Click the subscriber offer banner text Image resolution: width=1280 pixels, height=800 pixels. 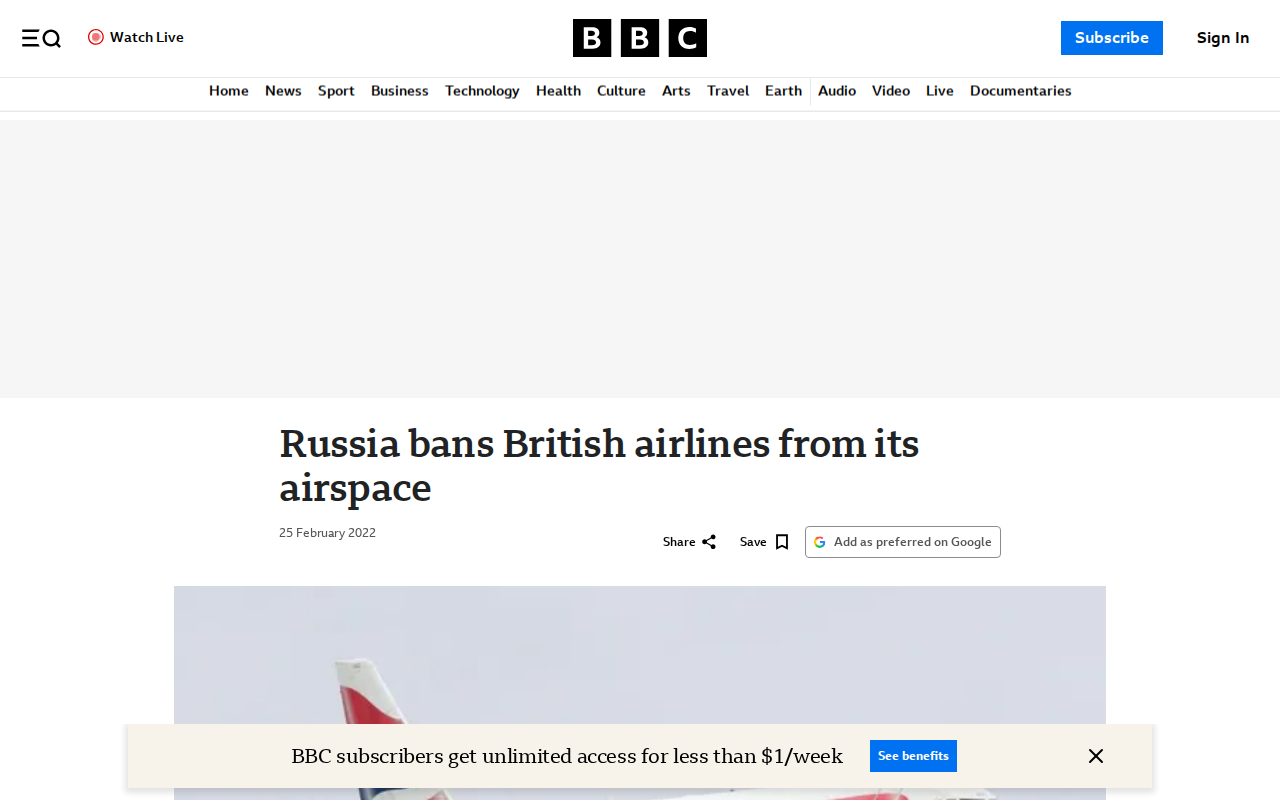click(567, 756)
